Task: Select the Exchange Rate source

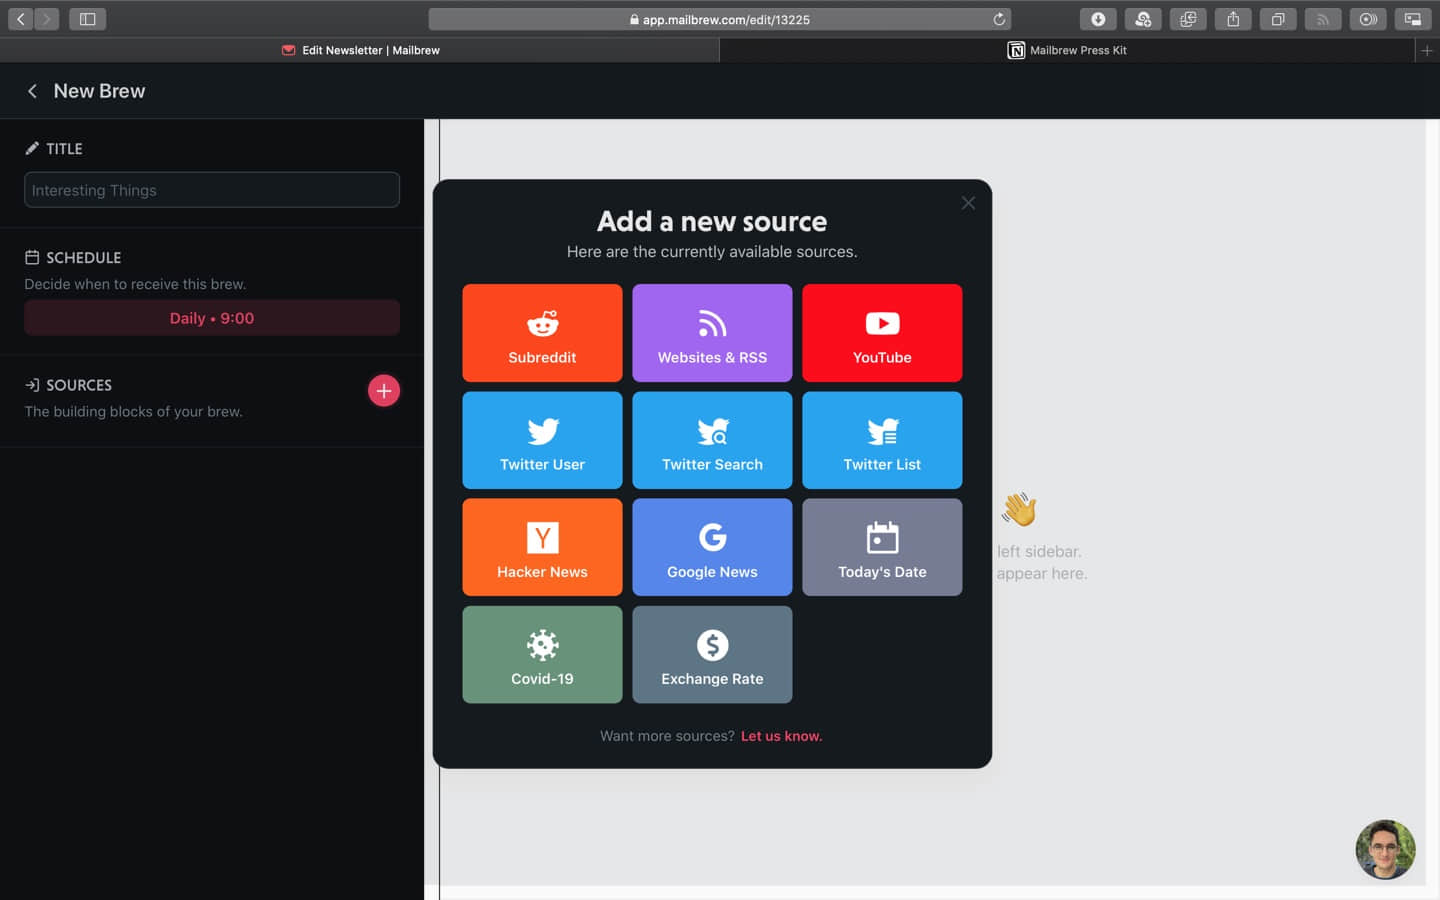Action: (x=712, y=654)
